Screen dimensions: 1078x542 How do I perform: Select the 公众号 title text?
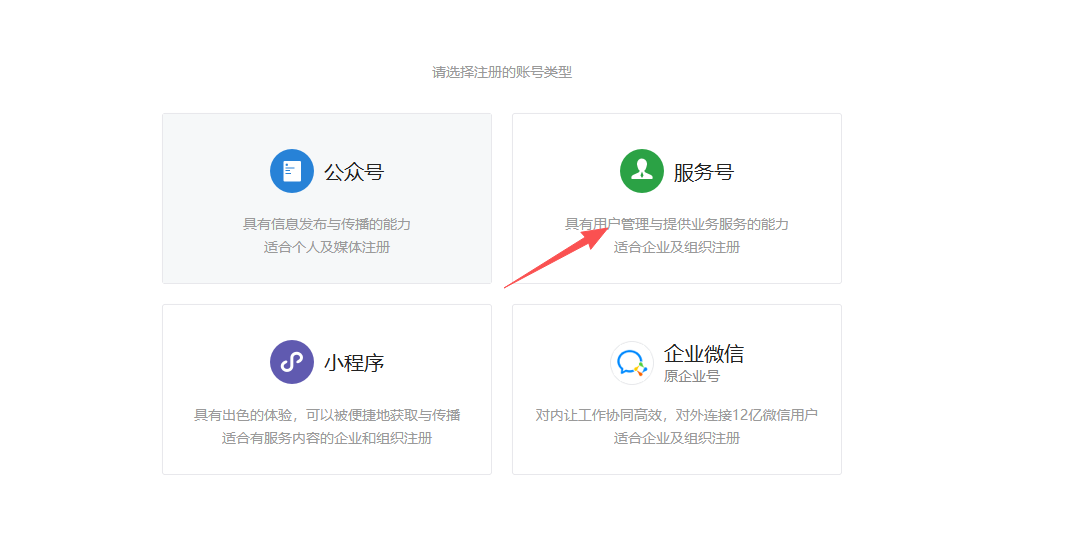pyautogui.click(x=354, y=172)
